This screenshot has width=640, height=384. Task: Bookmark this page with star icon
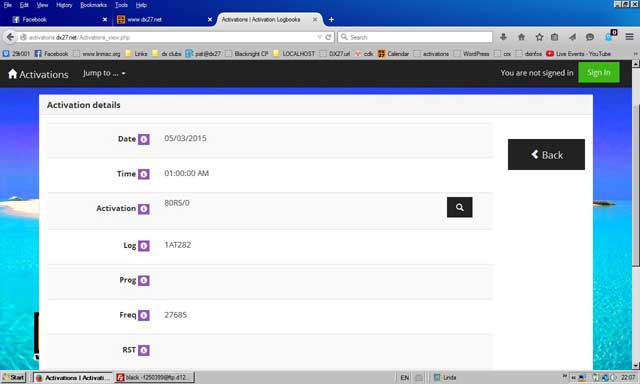539,37
